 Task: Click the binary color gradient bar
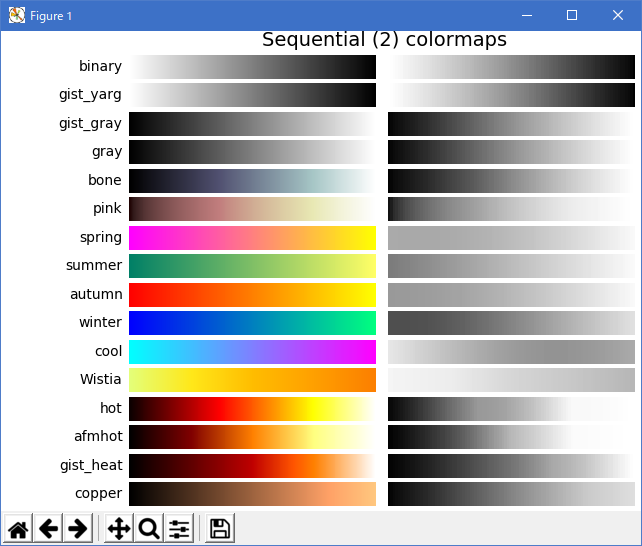click(252, 67)
